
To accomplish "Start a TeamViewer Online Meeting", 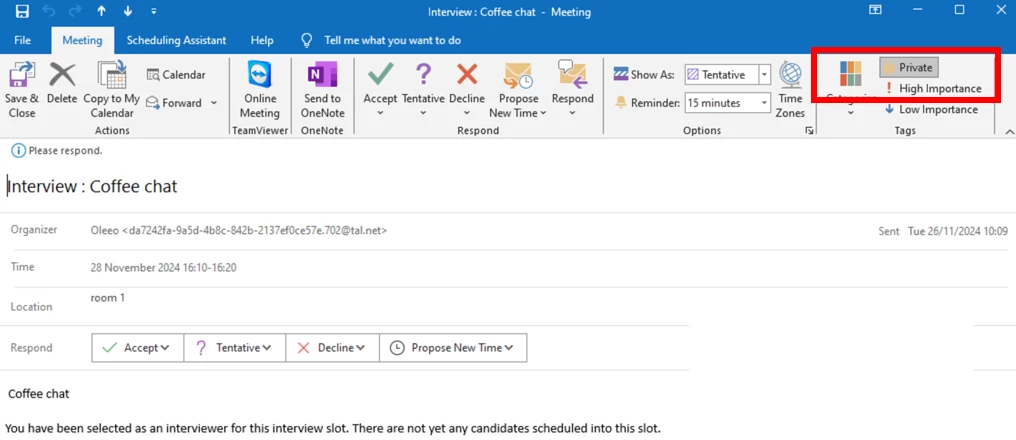I will pyautogui.click(x=260, y=78).
